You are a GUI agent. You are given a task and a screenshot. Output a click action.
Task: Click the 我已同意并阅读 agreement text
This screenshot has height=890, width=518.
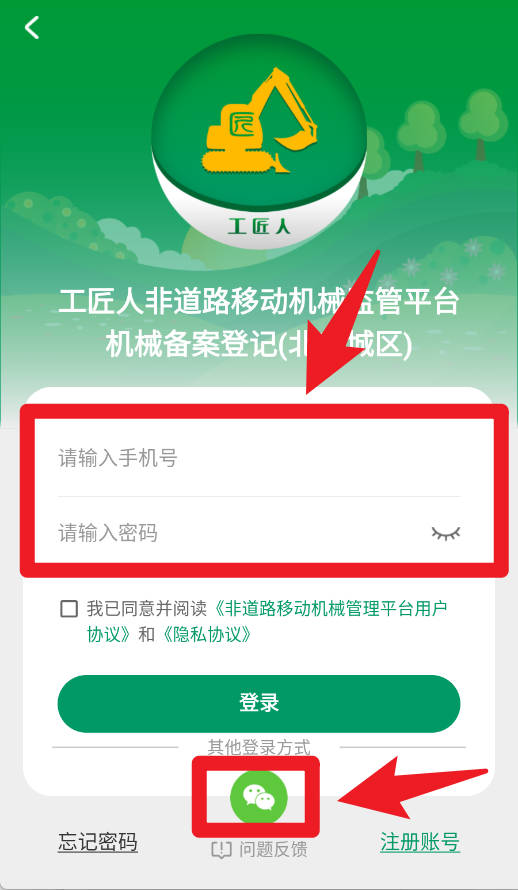[x=149, y=608]
